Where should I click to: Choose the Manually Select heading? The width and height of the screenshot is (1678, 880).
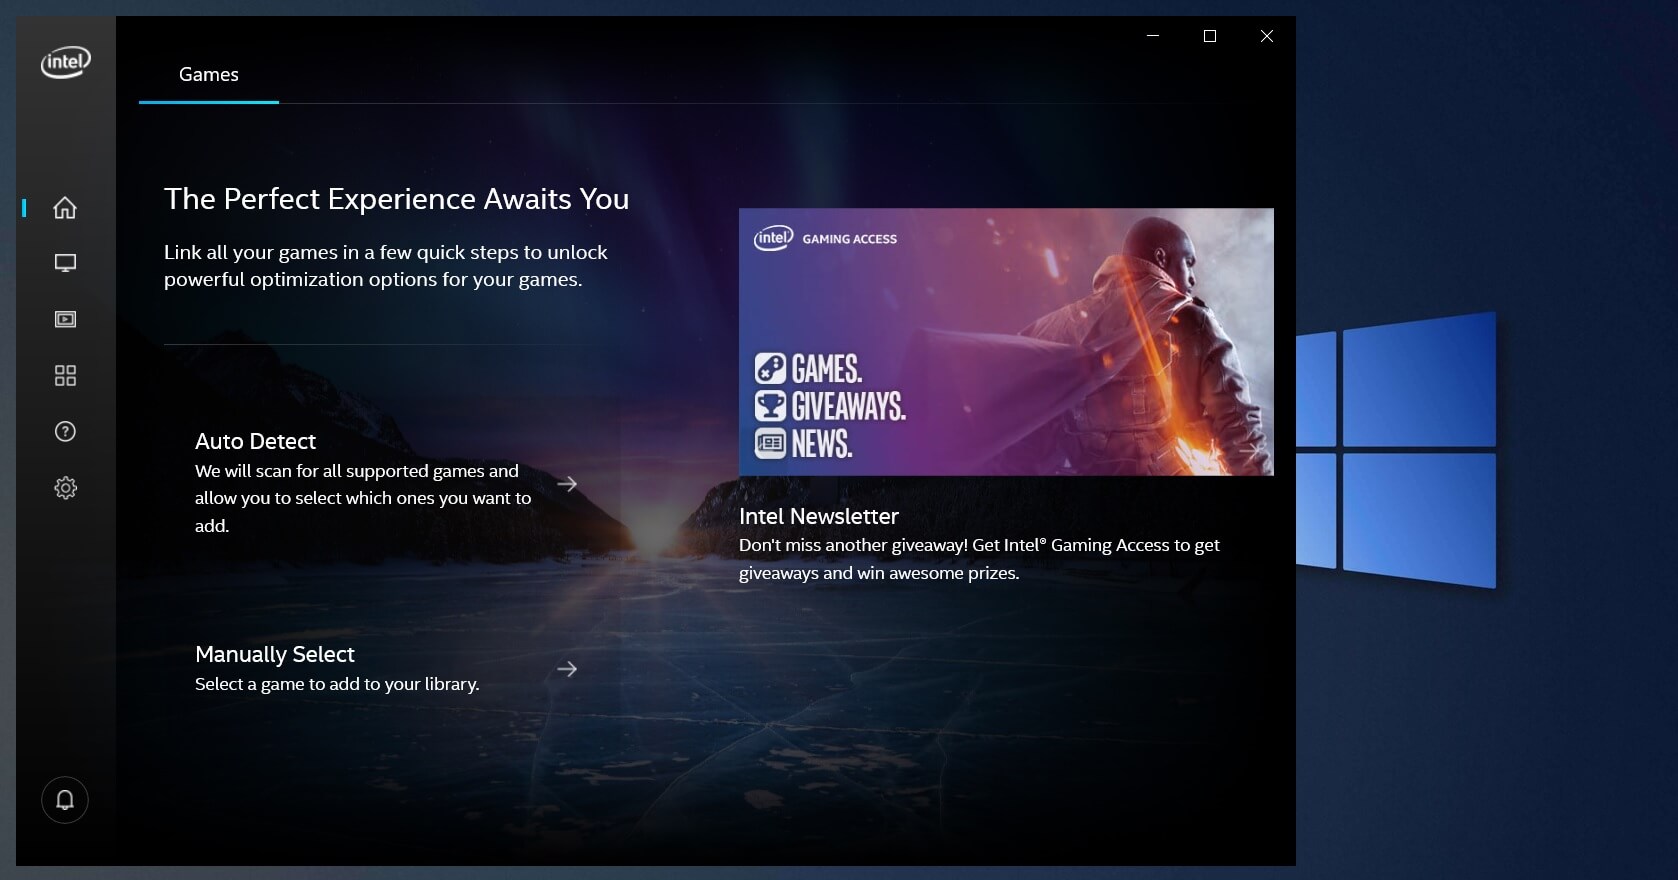pos(275,654)
